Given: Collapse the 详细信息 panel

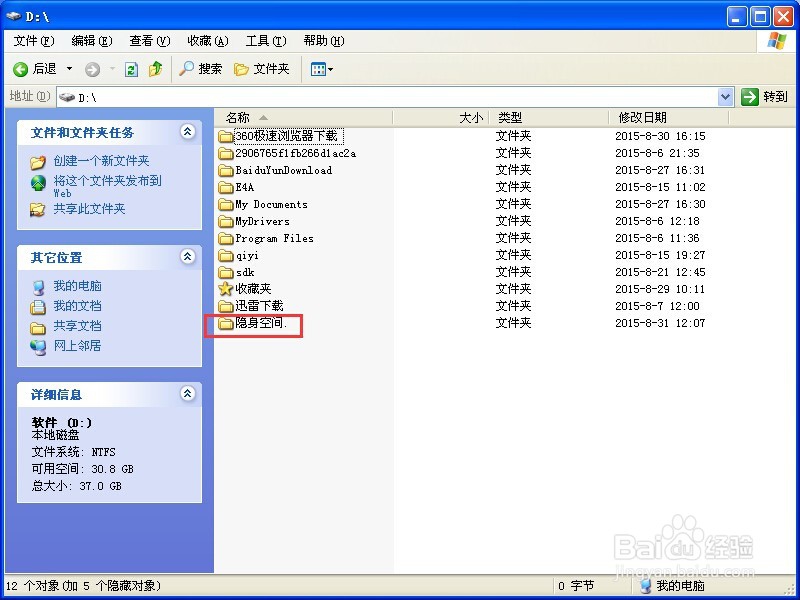Looking at the screenshot, I should coord(188,393).
